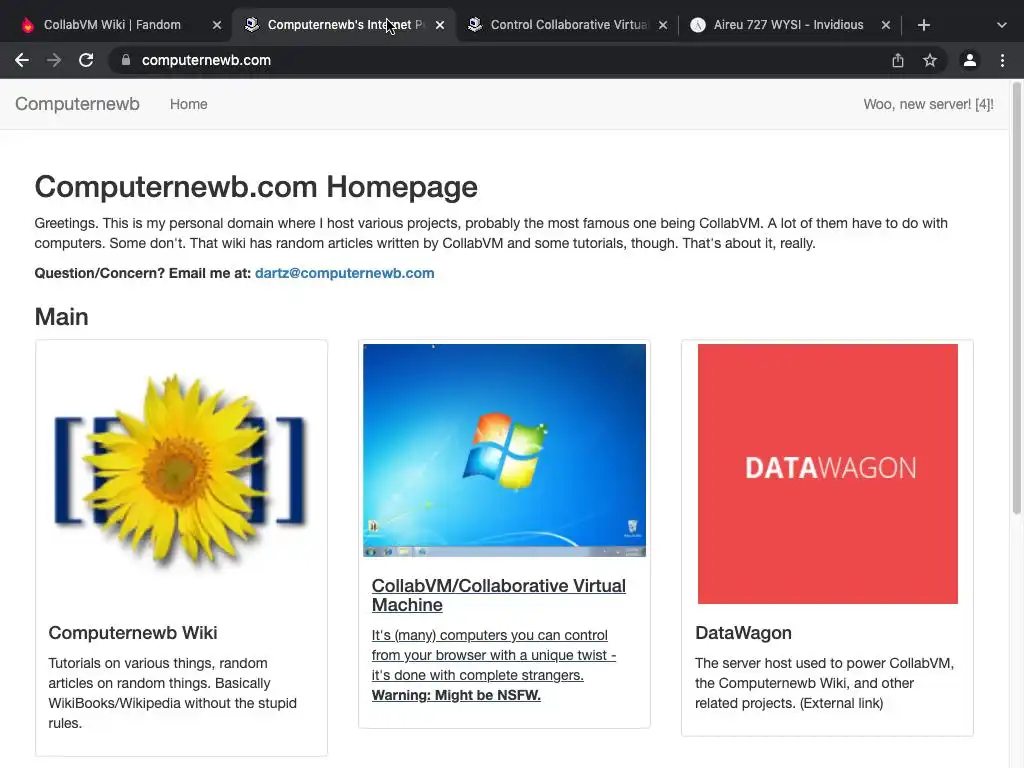Click the Fandom flame favicon

click(27, 25)
